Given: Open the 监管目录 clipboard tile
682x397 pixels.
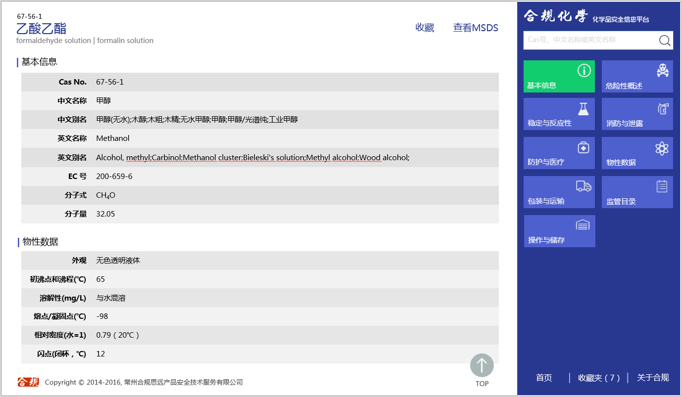Looking at the screenshot, I should point(637,192).
